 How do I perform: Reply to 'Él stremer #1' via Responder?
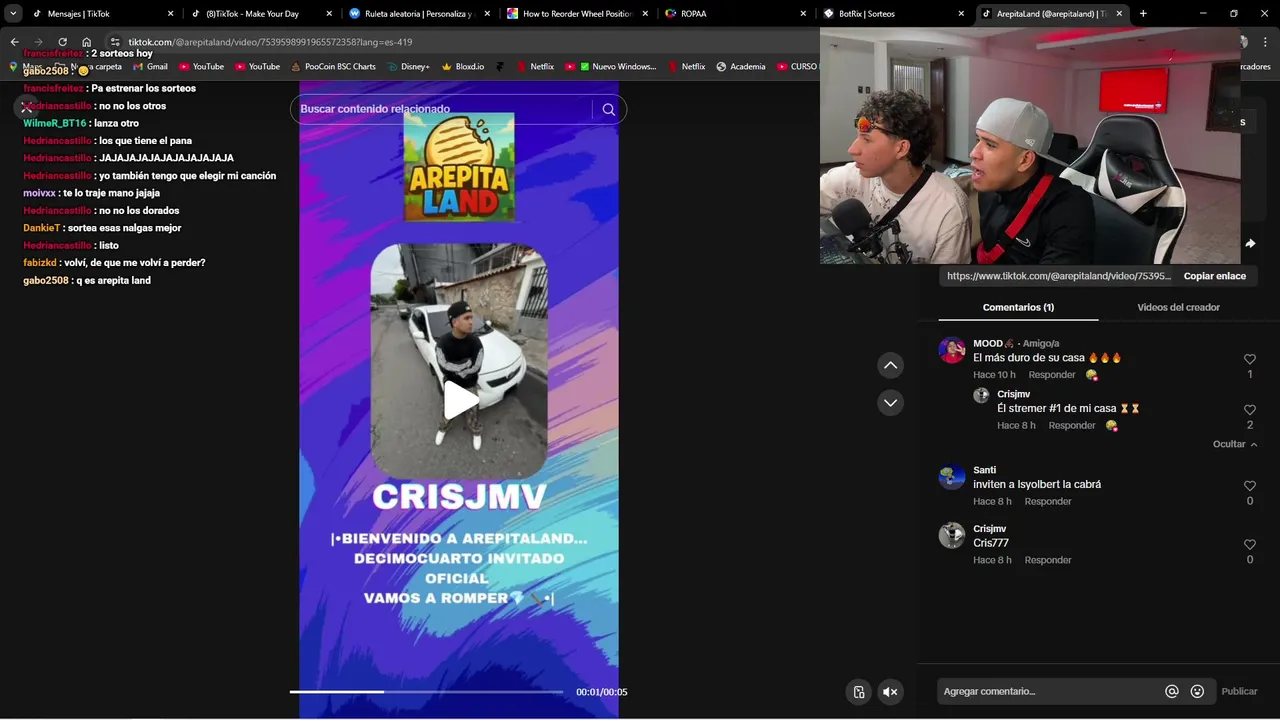(1072, 426)
